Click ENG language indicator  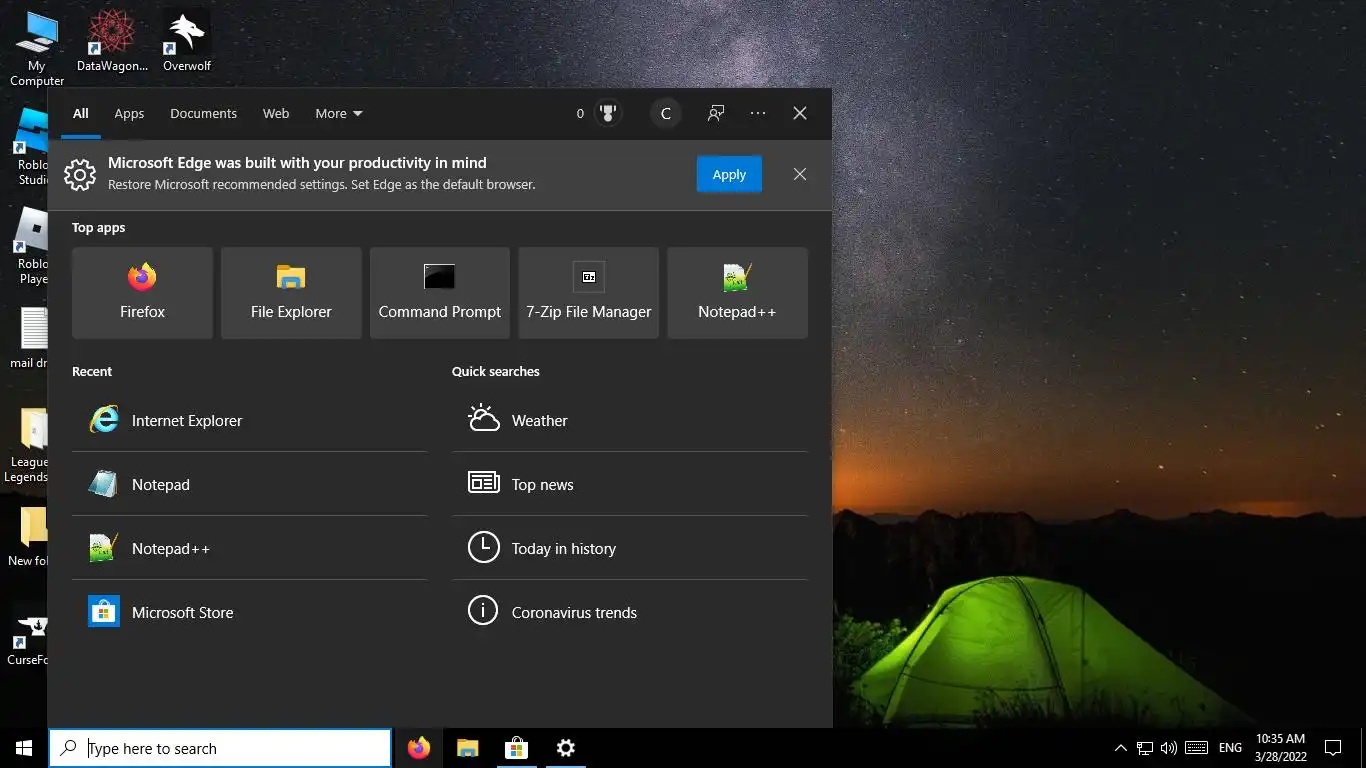1231,748
